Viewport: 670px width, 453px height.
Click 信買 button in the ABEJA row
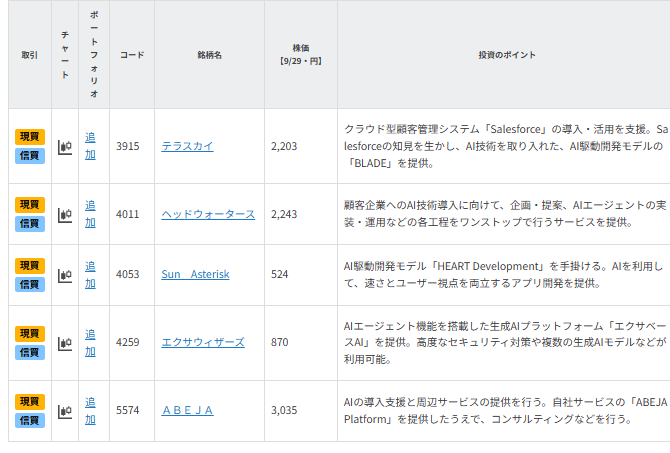(30, 421)
